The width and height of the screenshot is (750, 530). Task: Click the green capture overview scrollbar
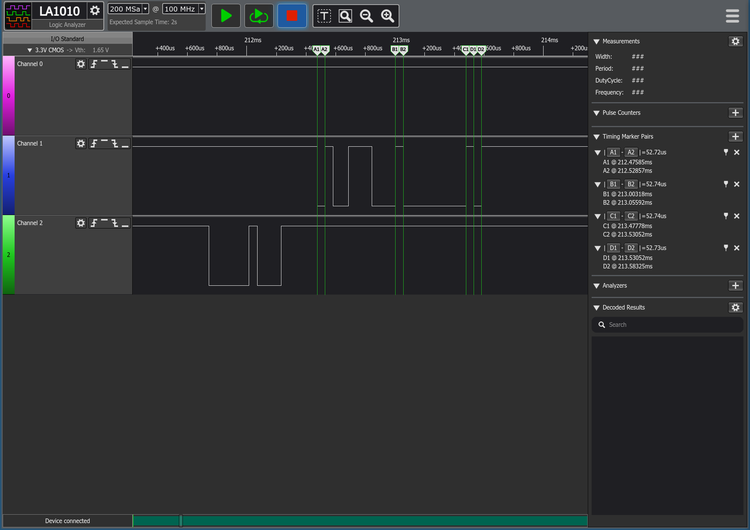coord(360,520)
